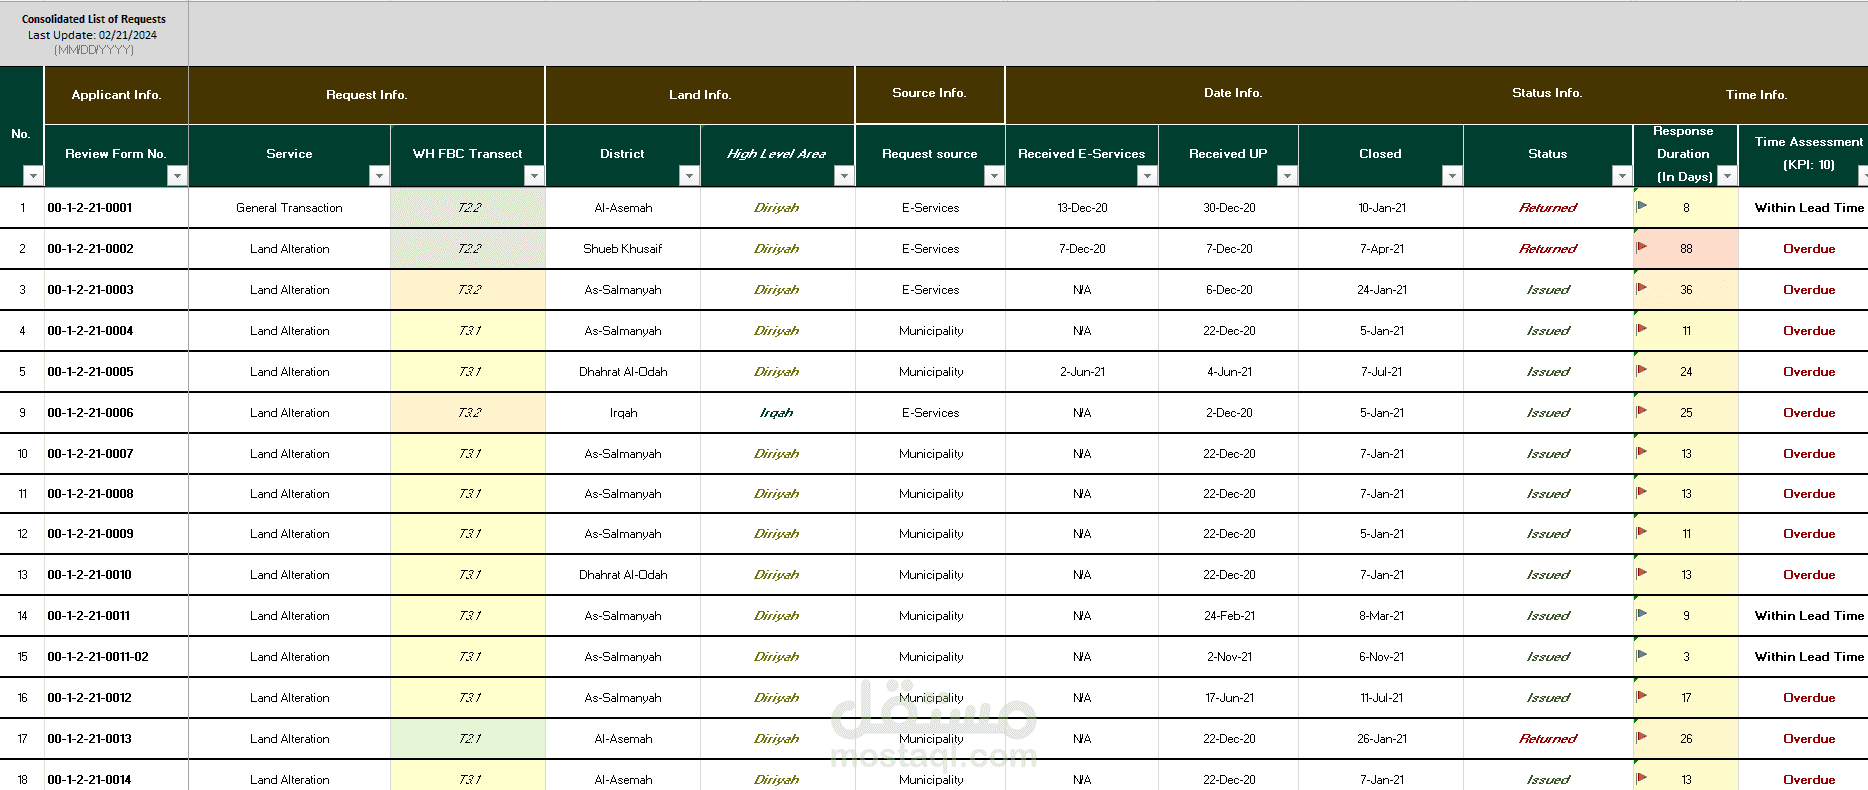This screenshot has height=790, width=1868.
Task: Click the red flag icon next to duration 24
Action: (x=1642, y=370)
